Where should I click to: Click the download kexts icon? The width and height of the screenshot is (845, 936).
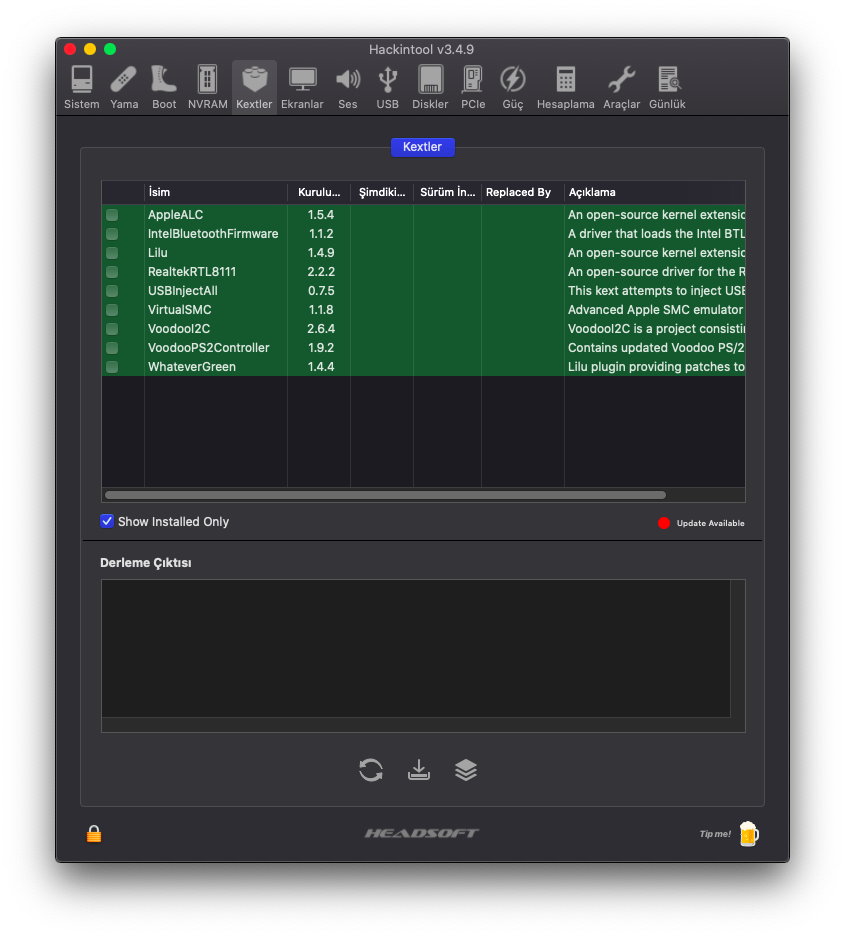(x=419, y=770)
